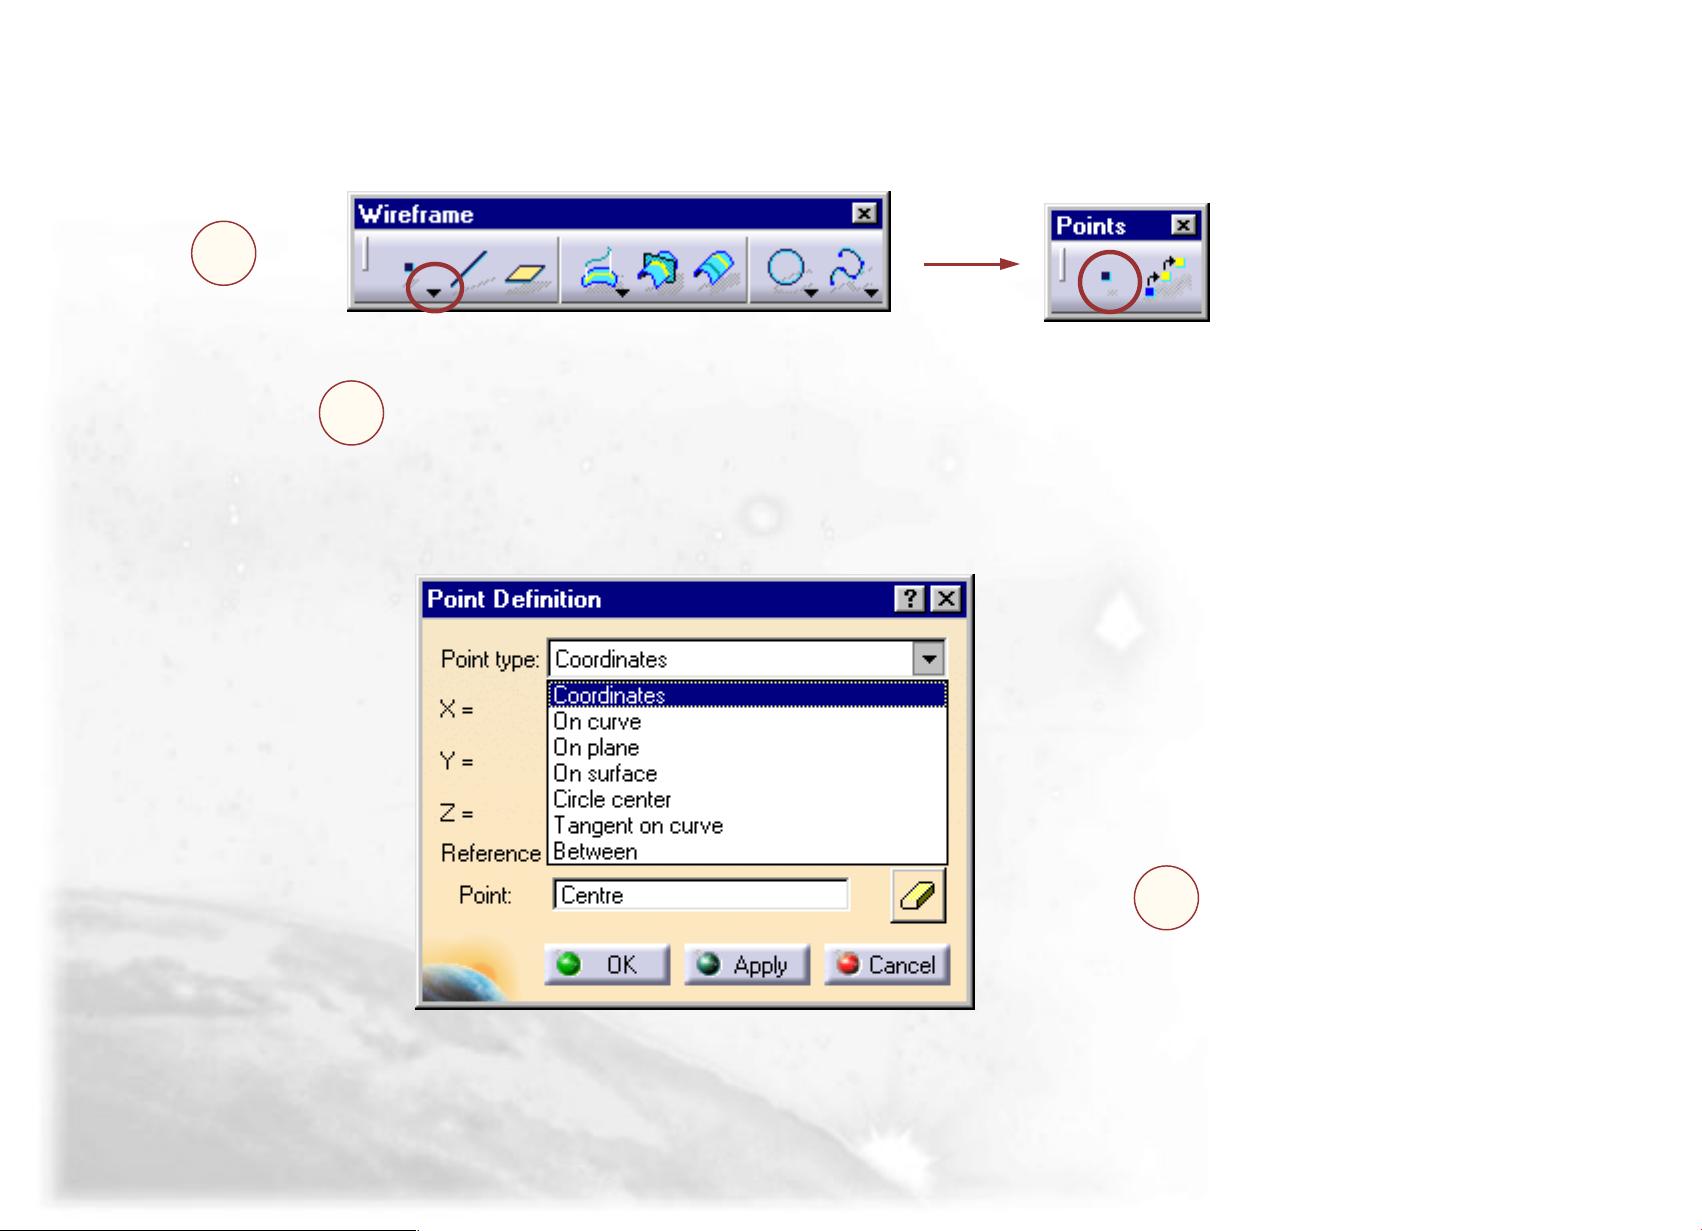Select "Circle center" in the dropdown list
This screenshot has width=1702, height=1231.
tap(612, 799)
